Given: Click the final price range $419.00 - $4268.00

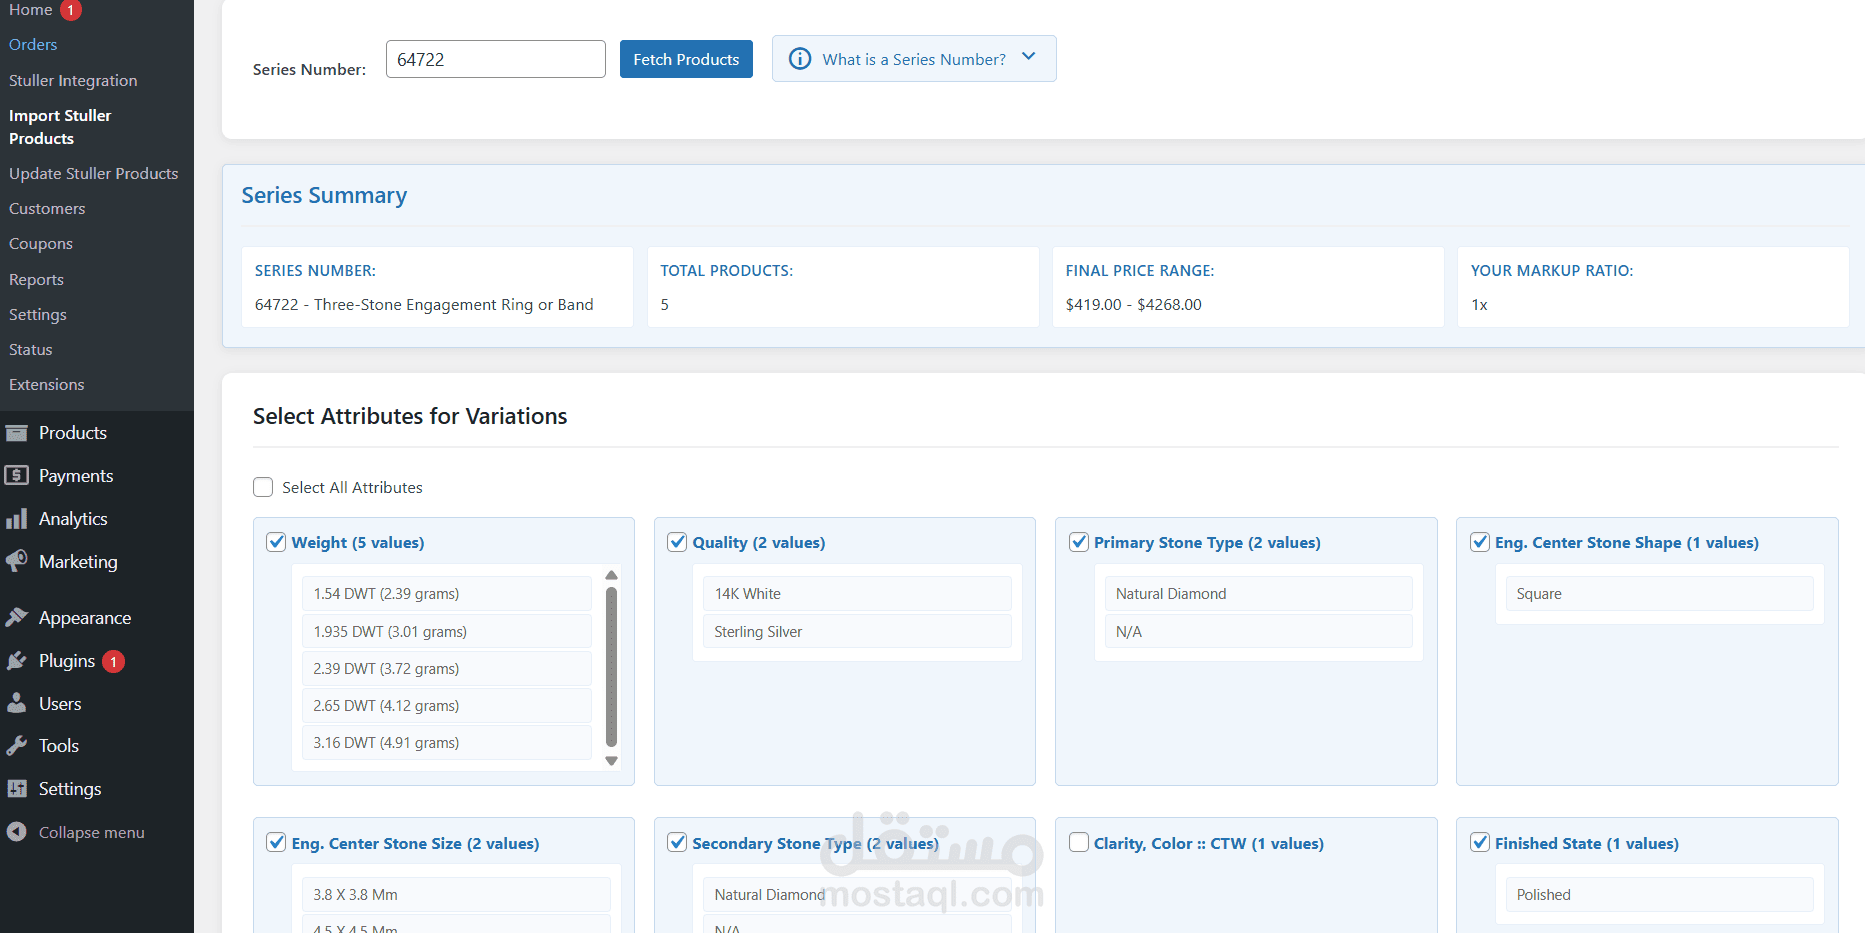Looking at the screenshot, I should pos(1133,305).
